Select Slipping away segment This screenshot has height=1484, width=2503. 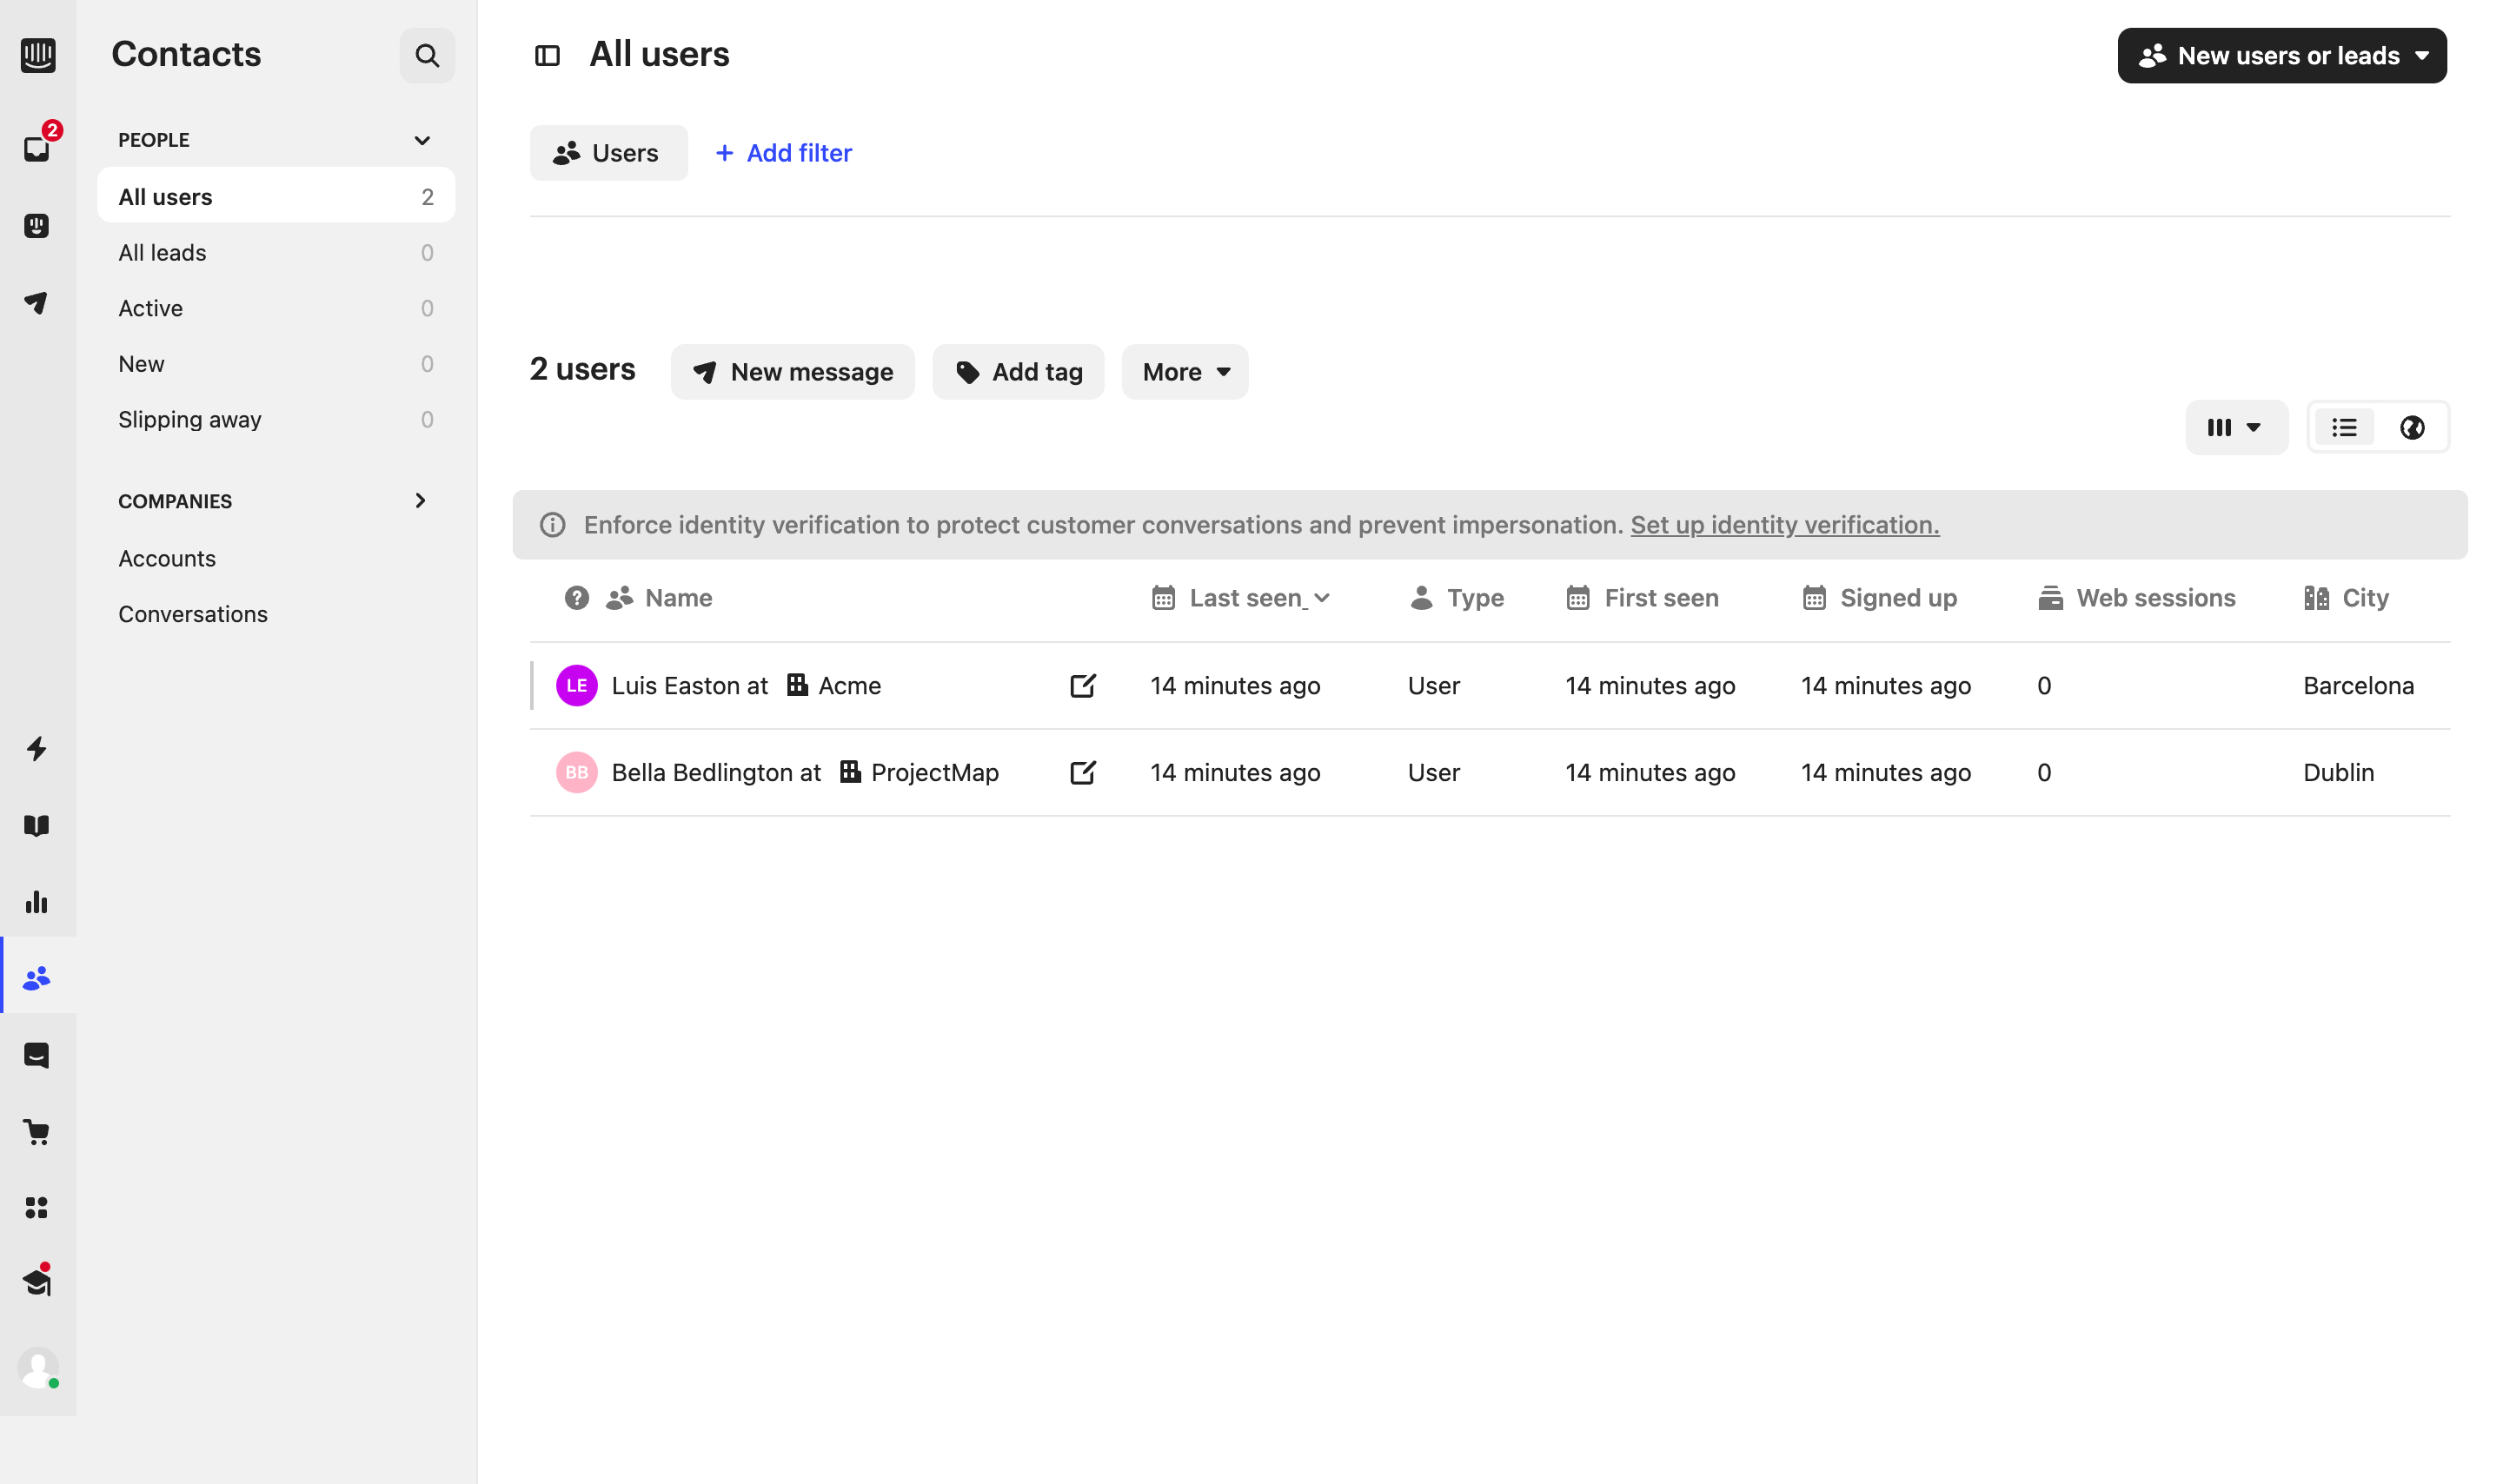pos(276,420)
